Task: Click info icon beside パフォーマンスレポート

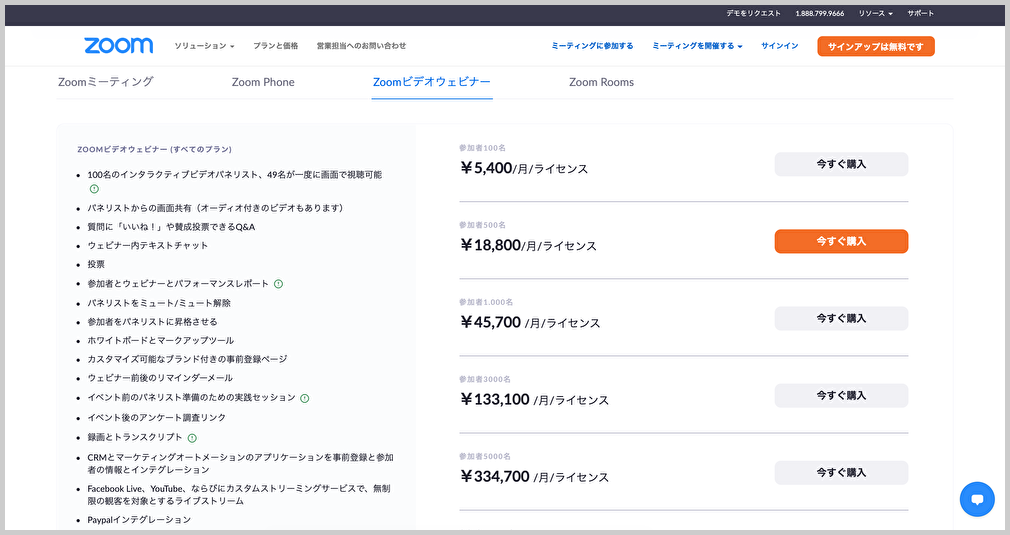Action: [278, 283]
